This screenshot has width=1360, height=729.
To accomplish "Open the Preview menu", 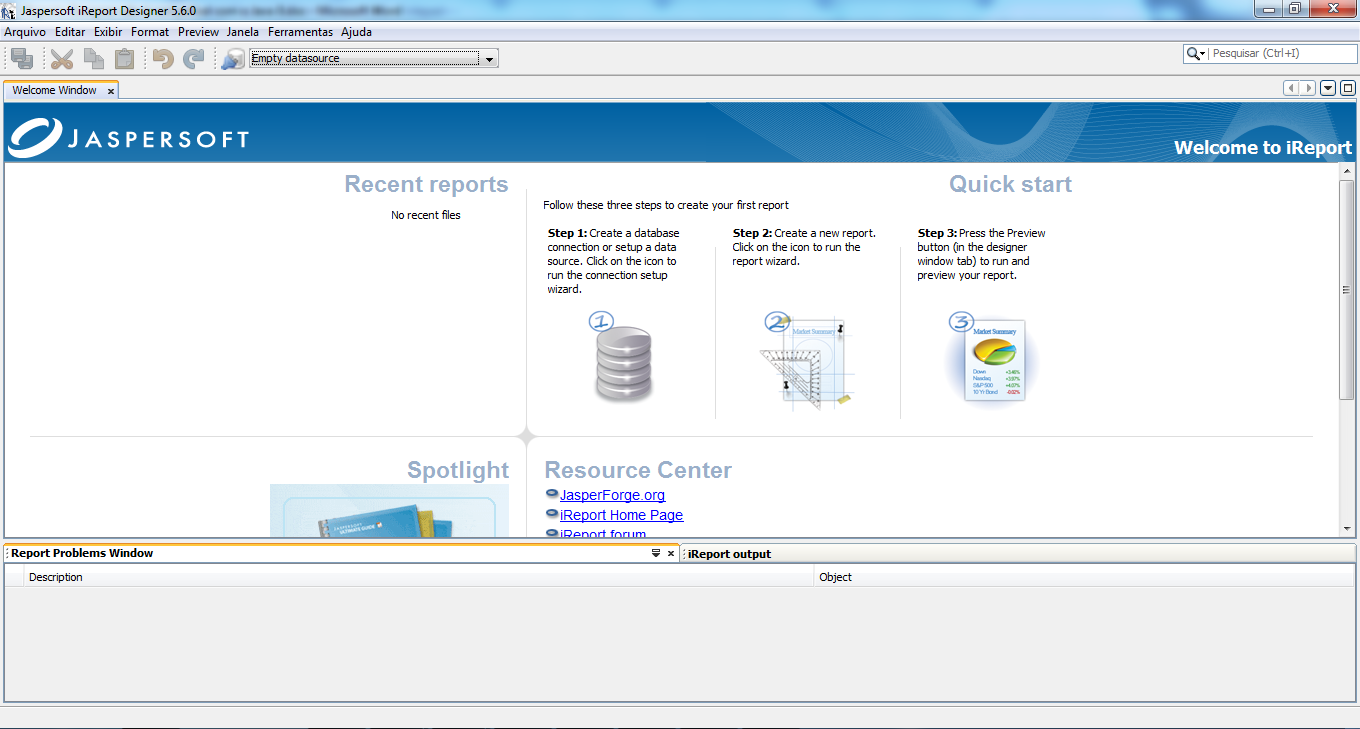I will tap(198, 32).
